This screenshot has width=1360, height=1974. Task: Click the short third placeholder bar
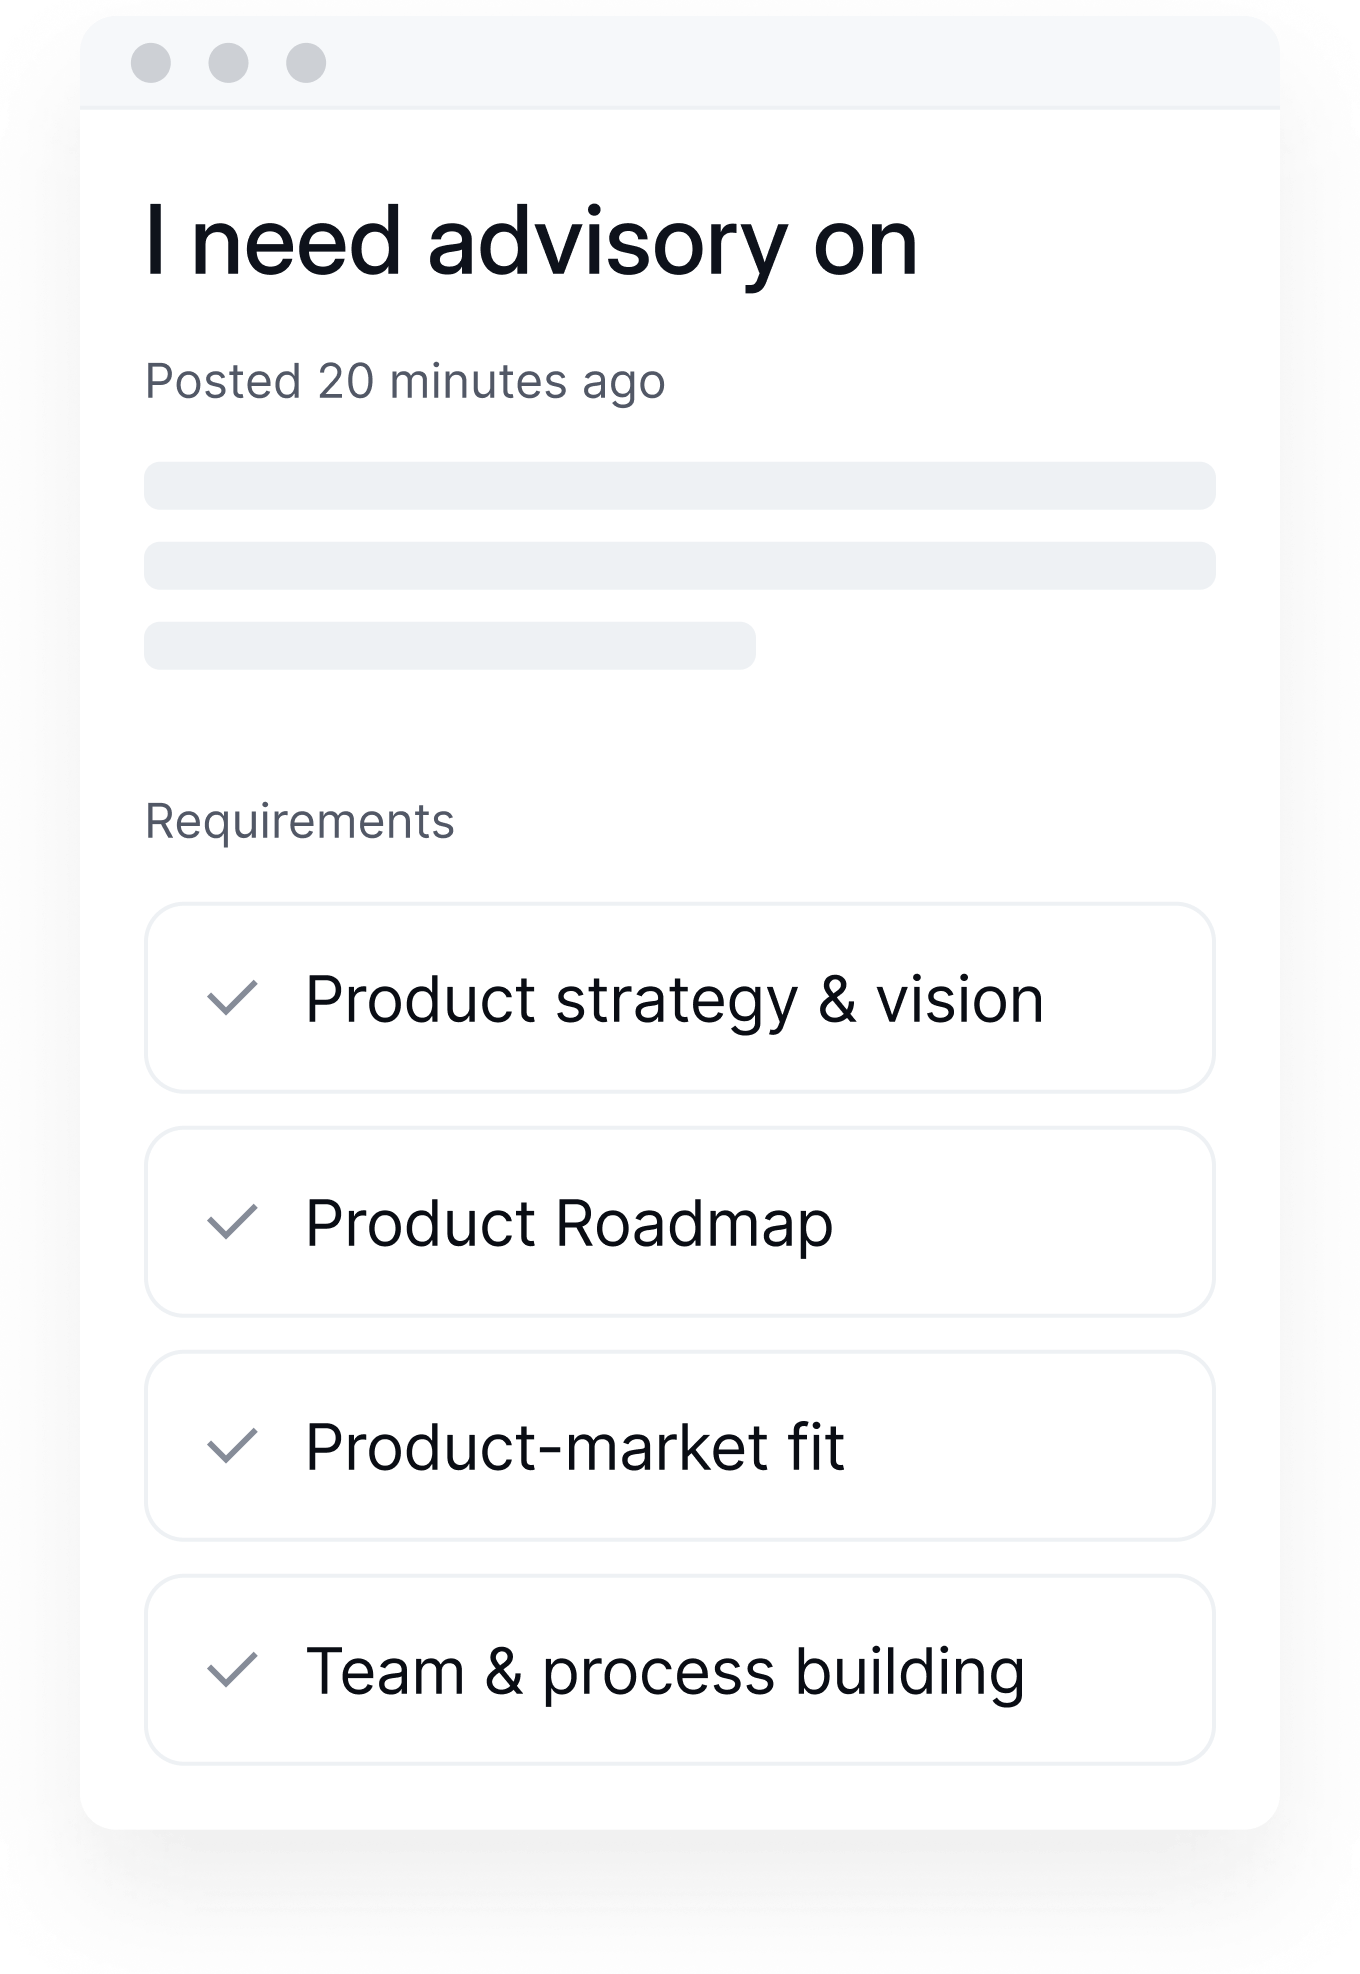click(x=450, y=646)
